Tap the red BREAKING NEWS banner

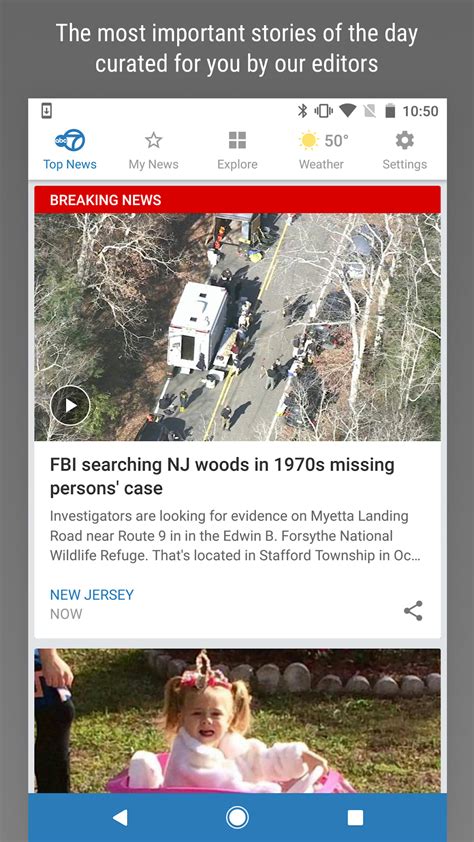click(x=237, y=200)
